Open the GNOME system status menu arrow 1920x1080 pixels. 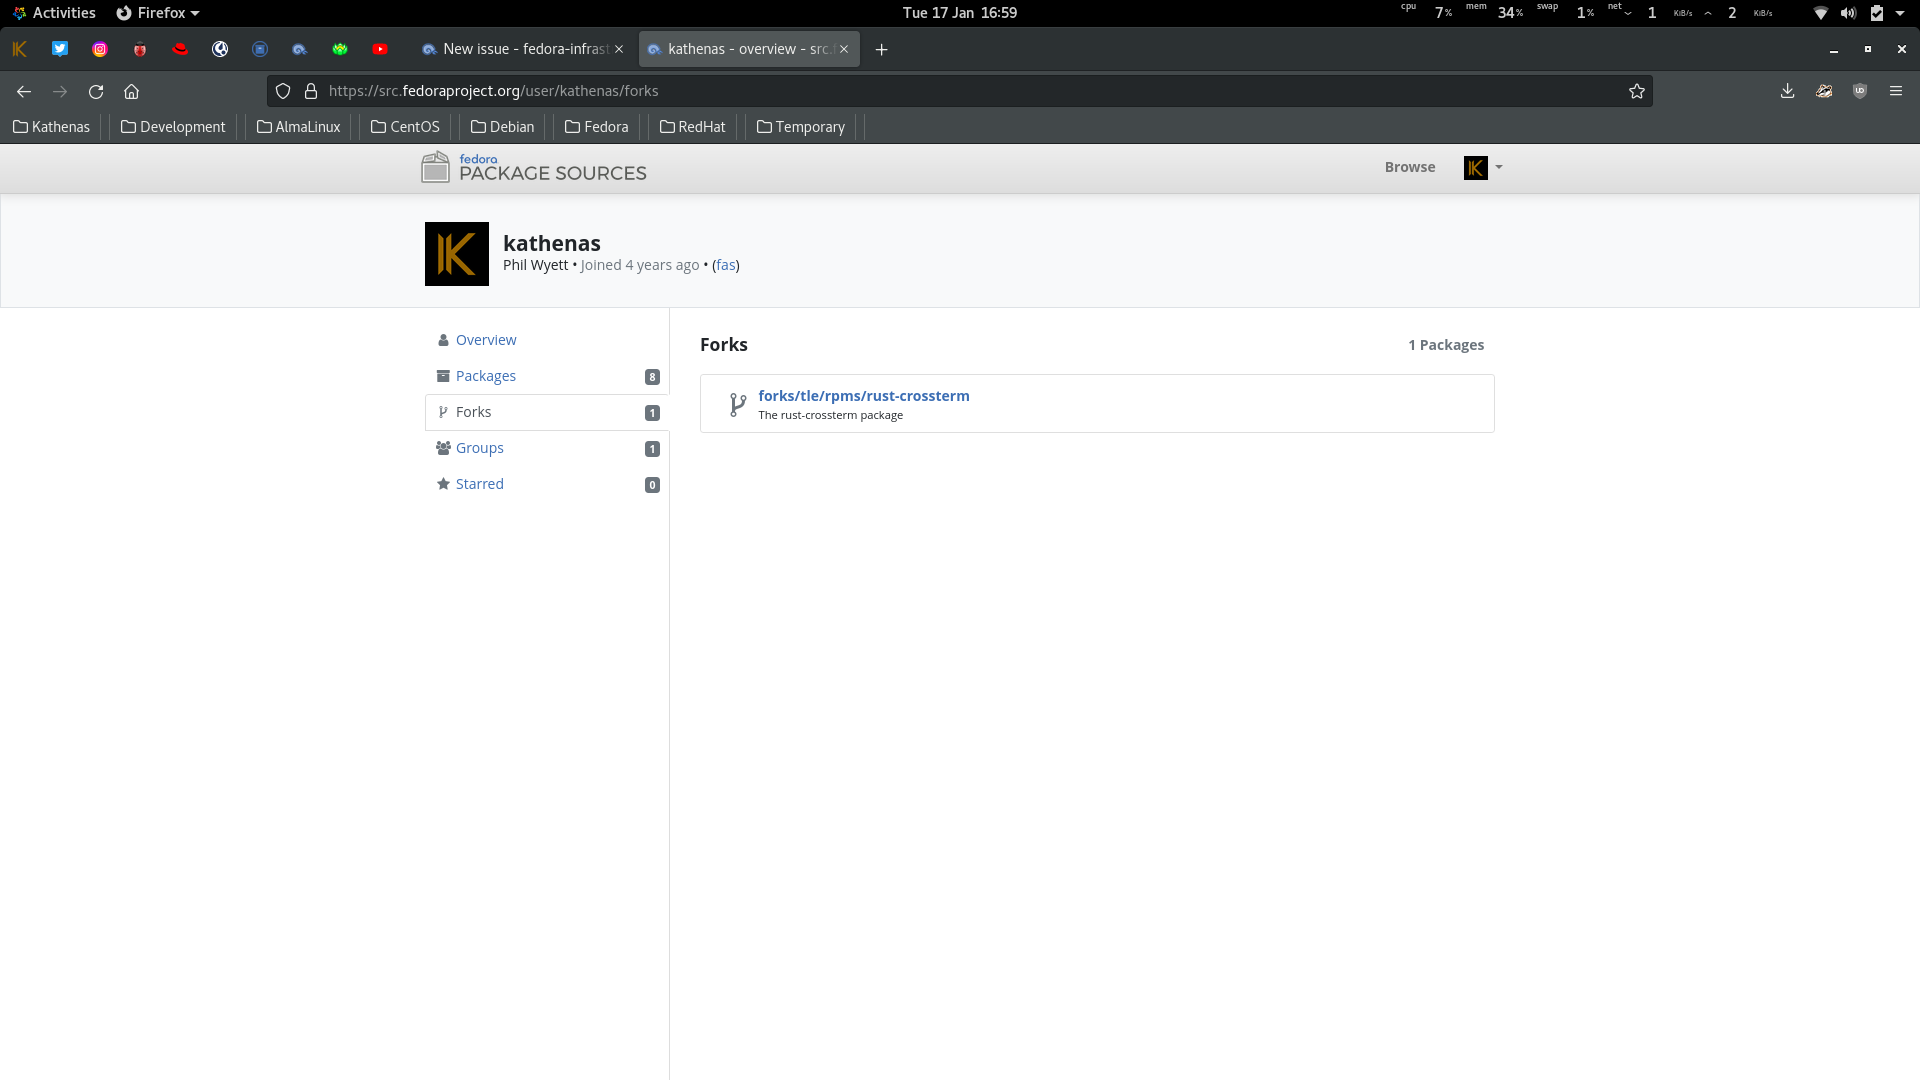tap(1900, 13)
